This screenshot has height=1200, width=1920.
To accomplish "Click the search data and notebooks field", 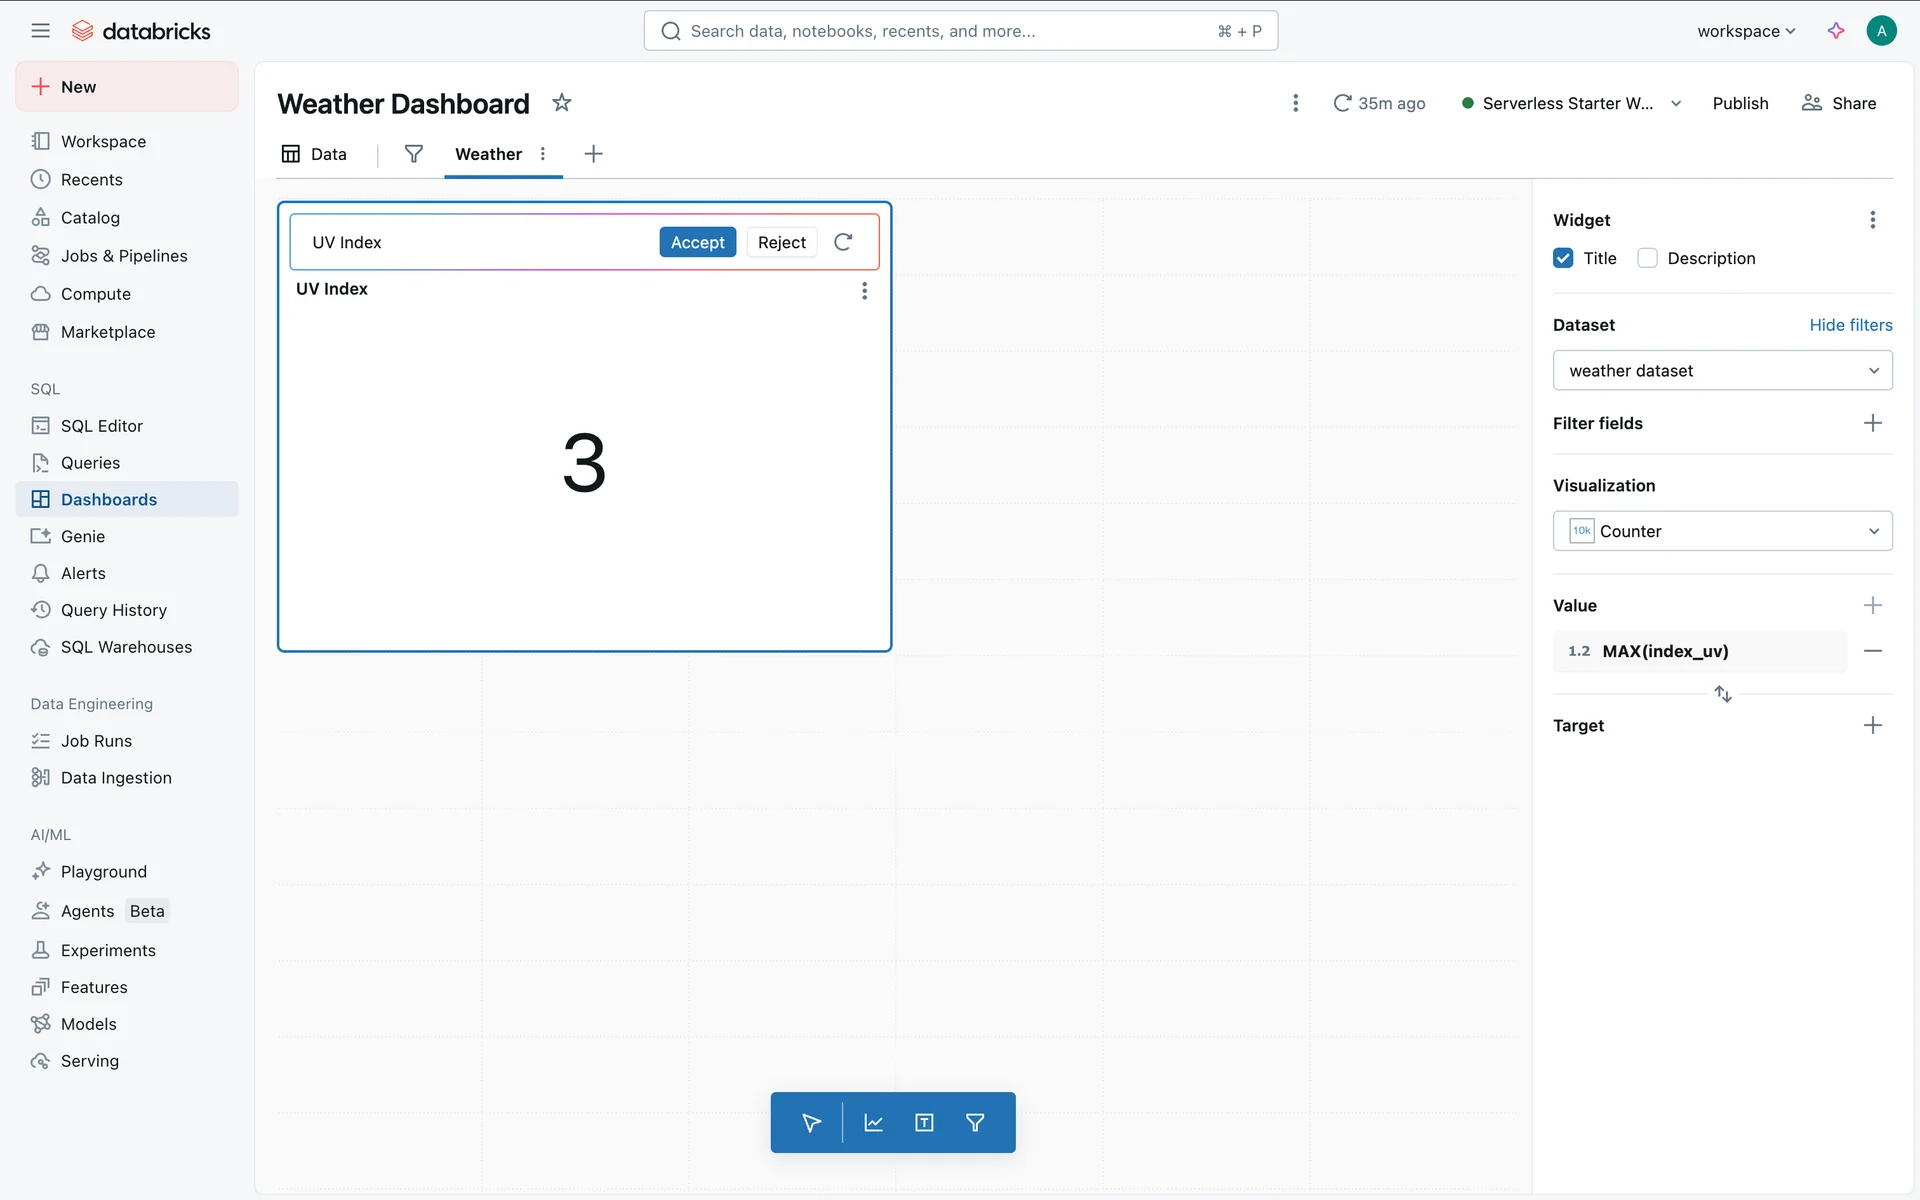I will click(x=950, y=31).
